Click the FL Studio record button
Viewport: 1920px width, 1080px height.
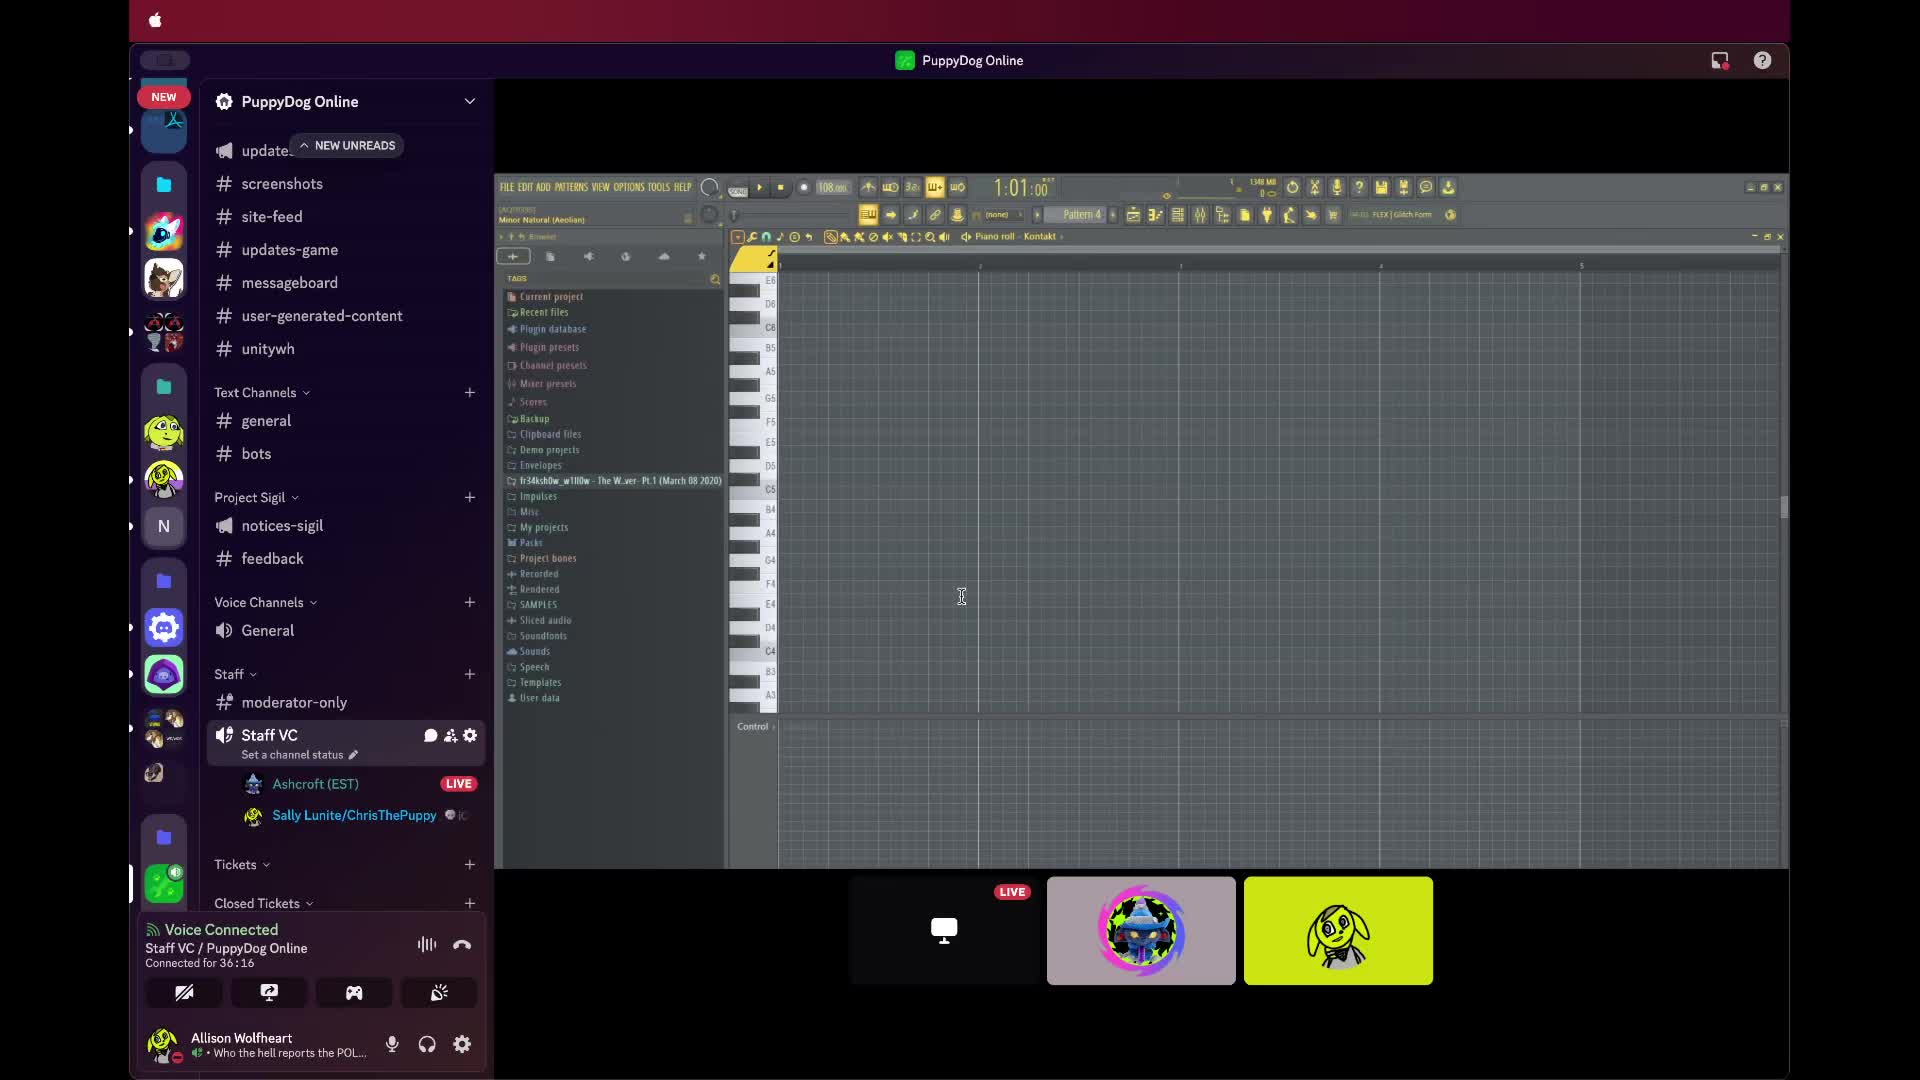click(804, 187)
